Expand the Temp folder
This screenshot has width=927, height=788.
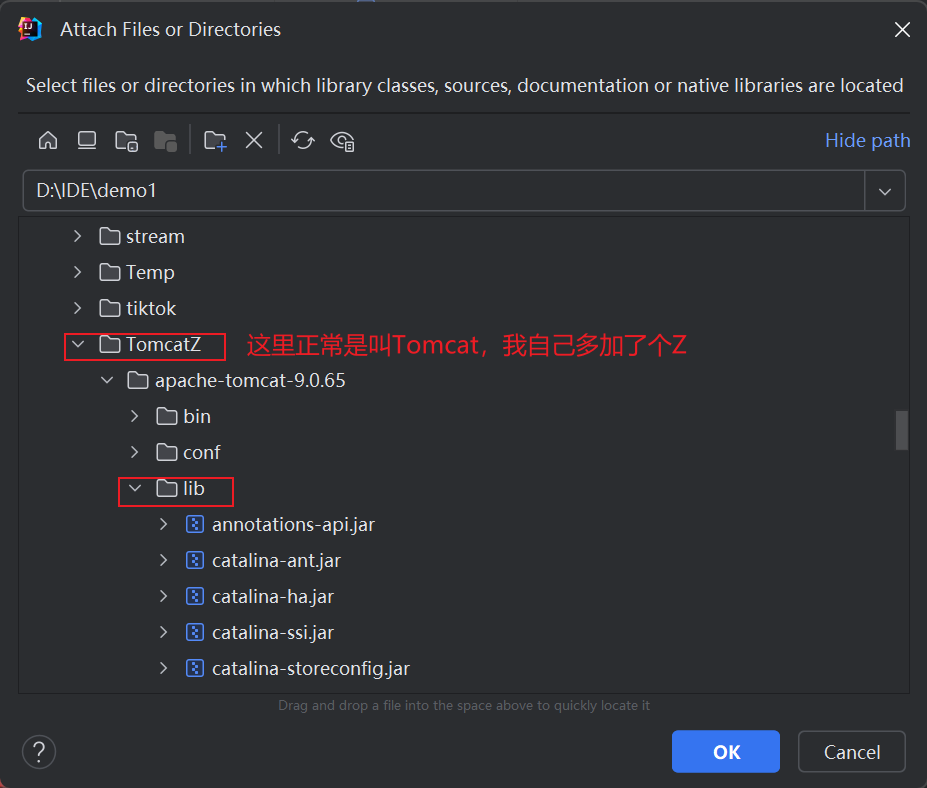(77, 273)
